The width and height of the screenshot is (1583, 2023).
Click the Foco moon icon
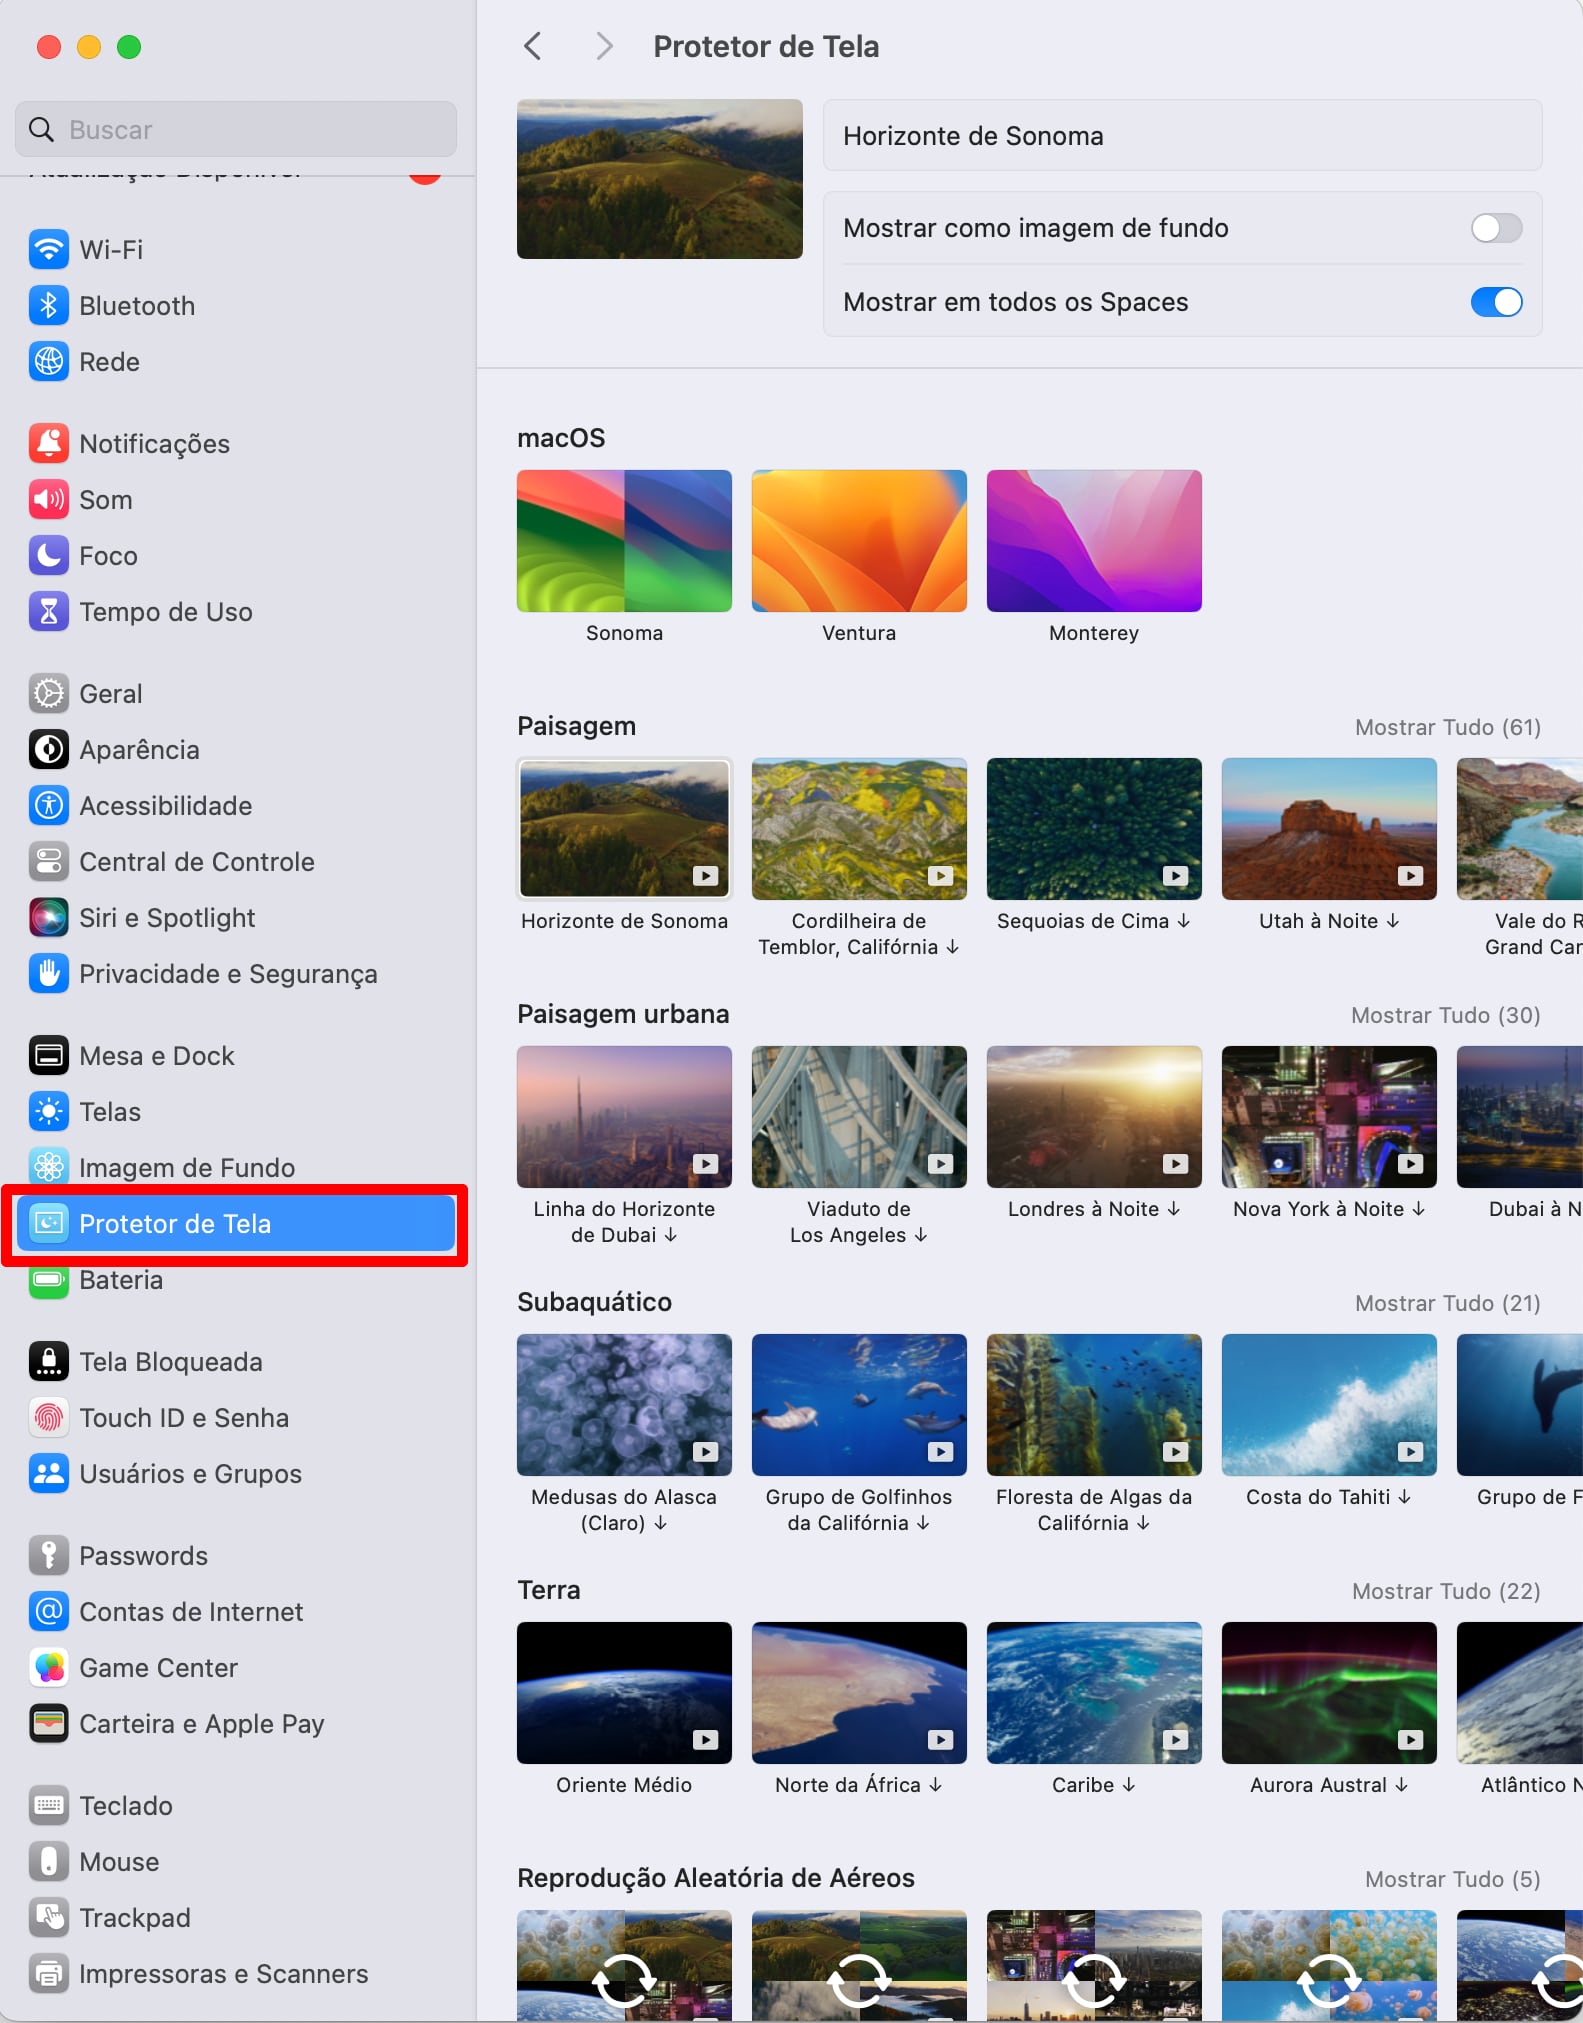click(x=48, y=556)
